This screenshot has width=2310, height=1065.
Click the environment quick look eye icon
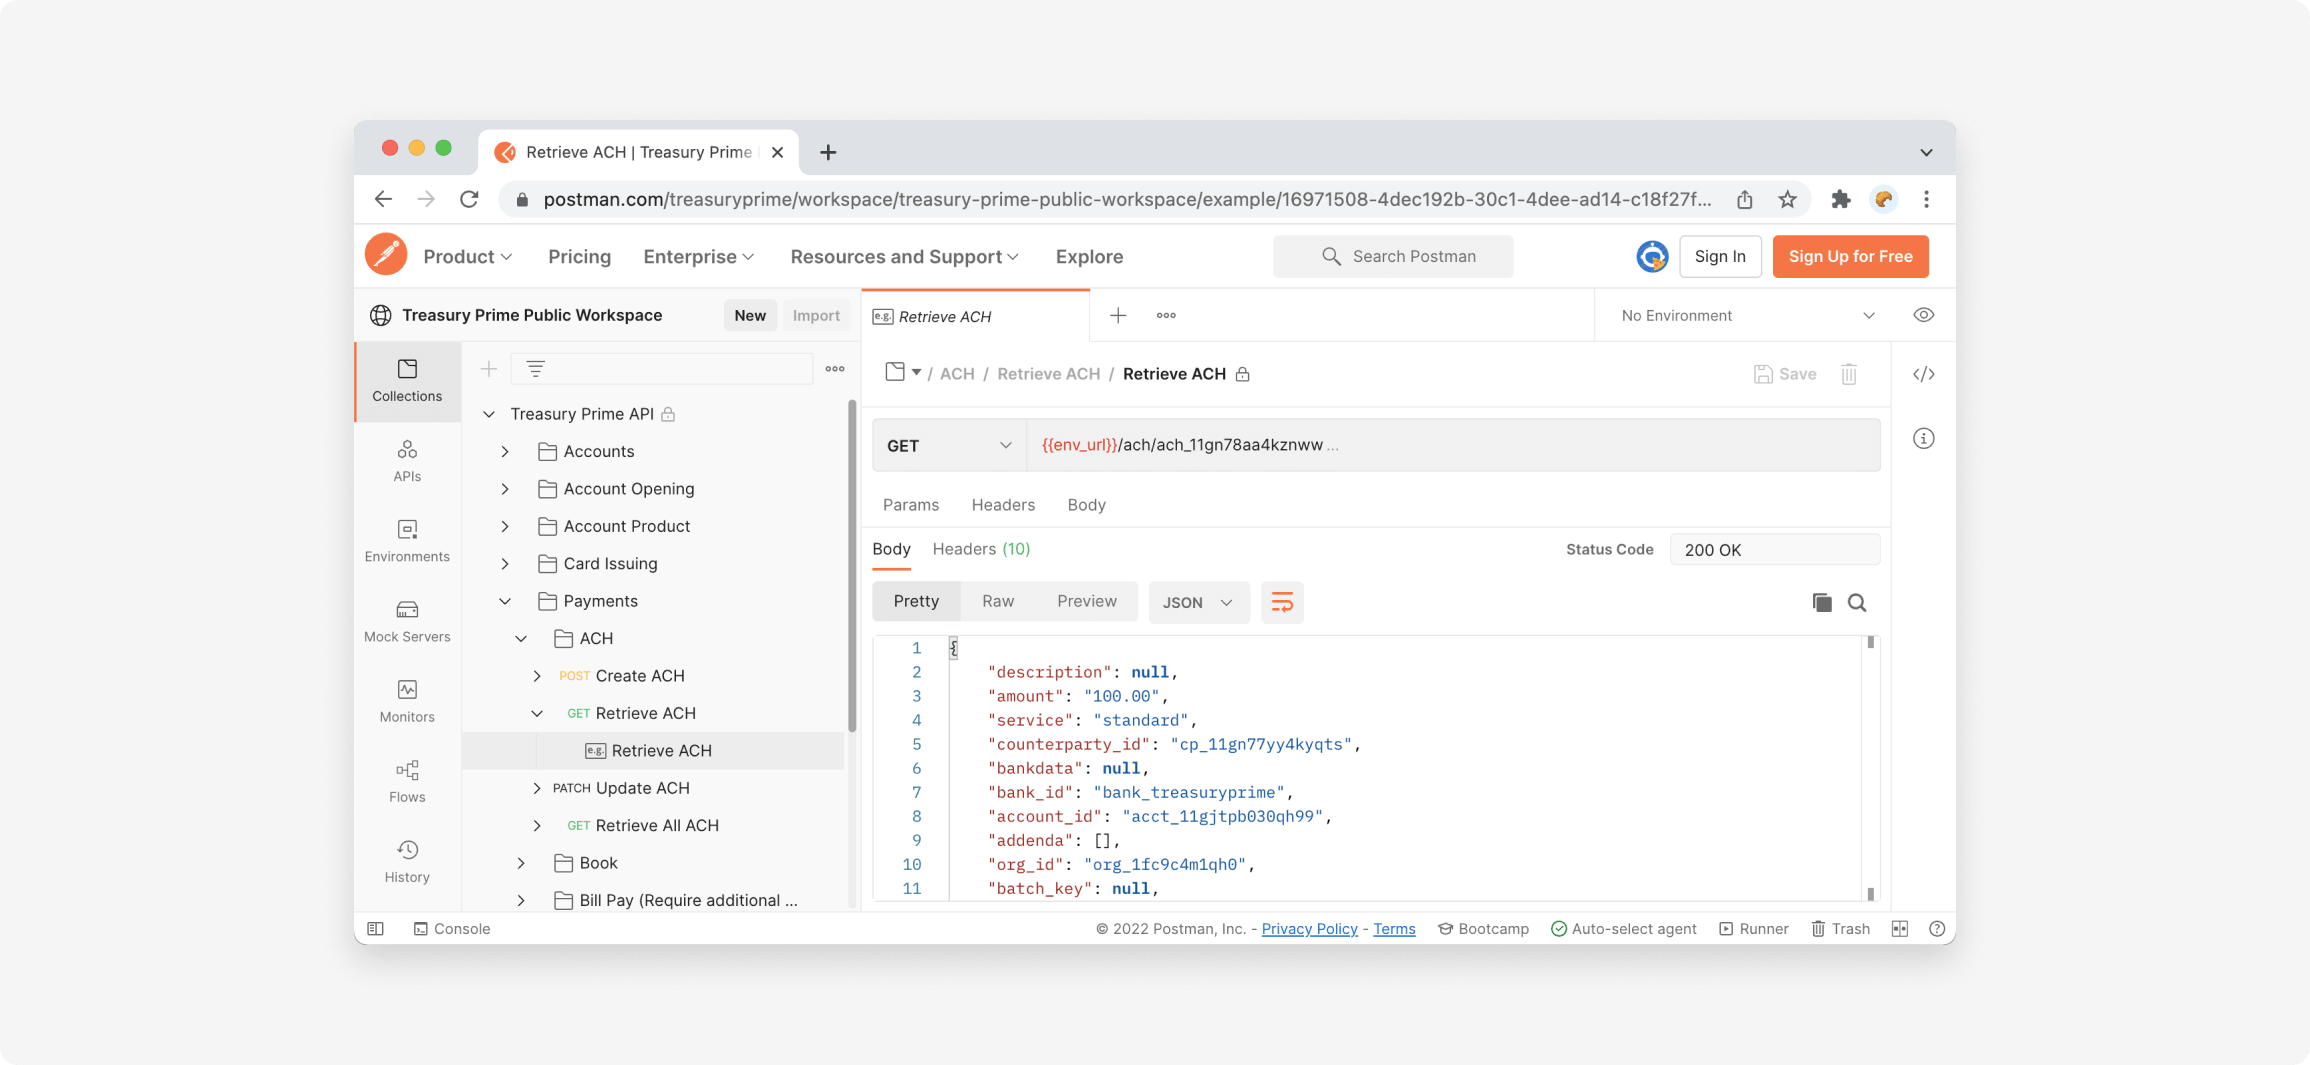point(1923,315)
